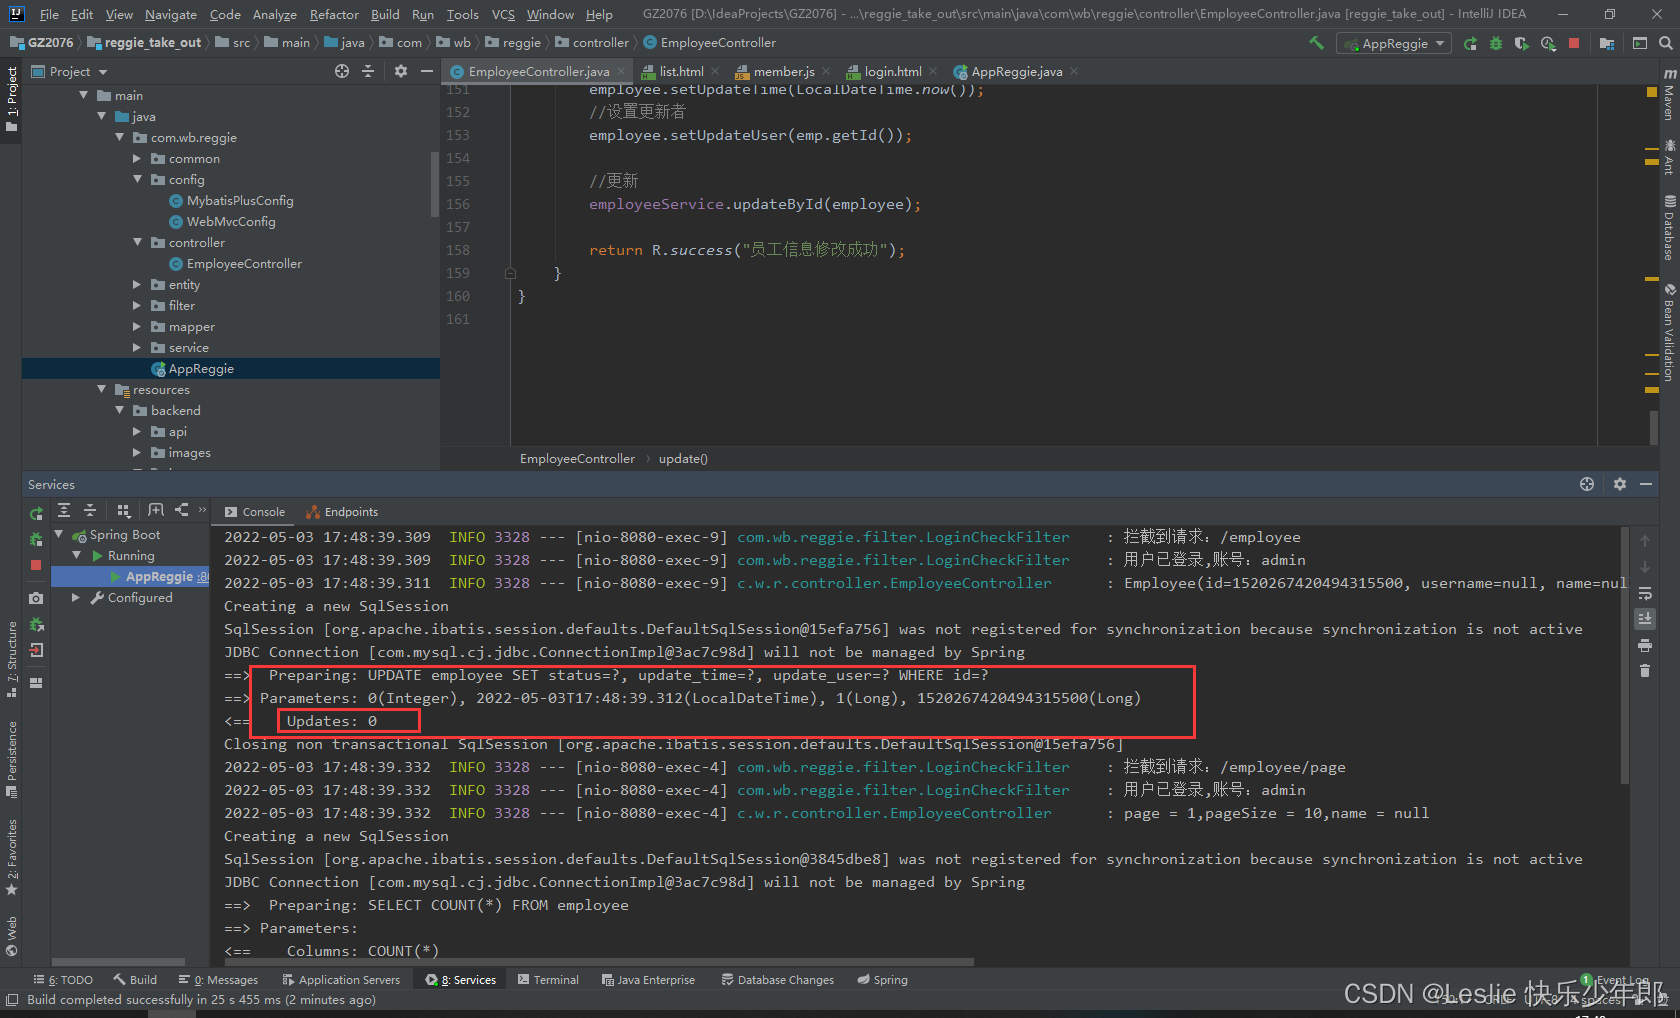Viewport: 1680px width, 1018px height.
Task: Click the Run Anything icon
Action: pyautogui.click(x=1640, y=43)
